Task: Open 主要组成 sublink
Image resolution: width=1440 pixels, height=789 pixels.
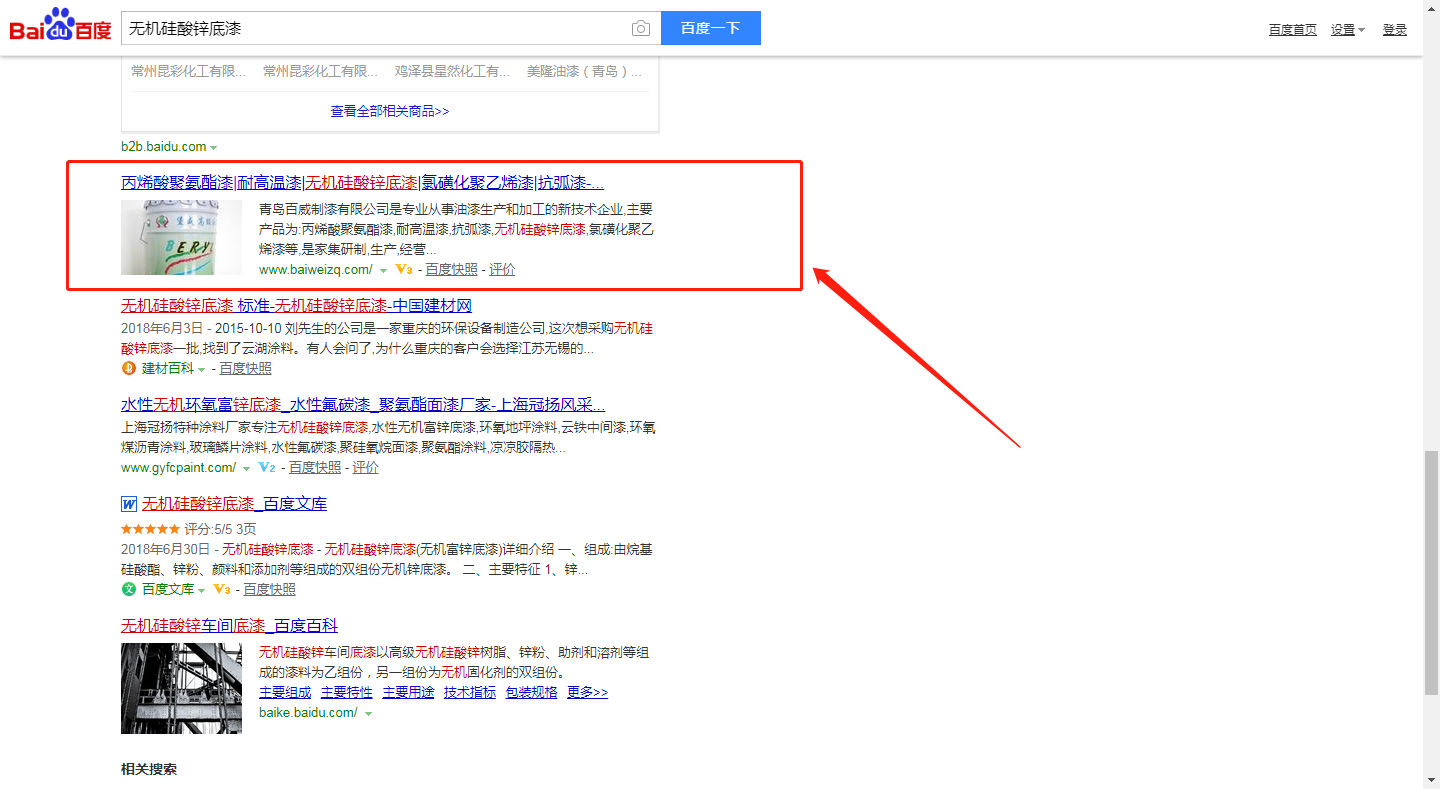Action: pos(285,692)
